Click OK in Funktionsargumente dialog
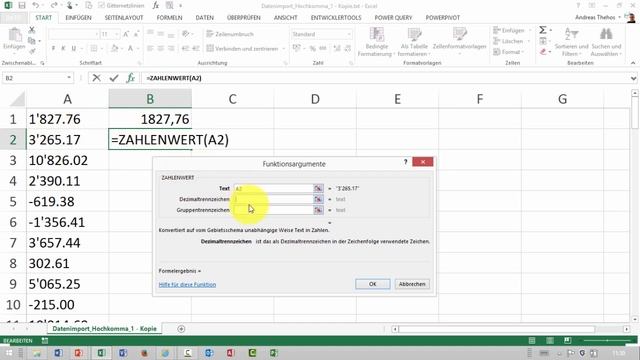Image resolution: width=640 pixels, height=360 pixels. [373, 284]
